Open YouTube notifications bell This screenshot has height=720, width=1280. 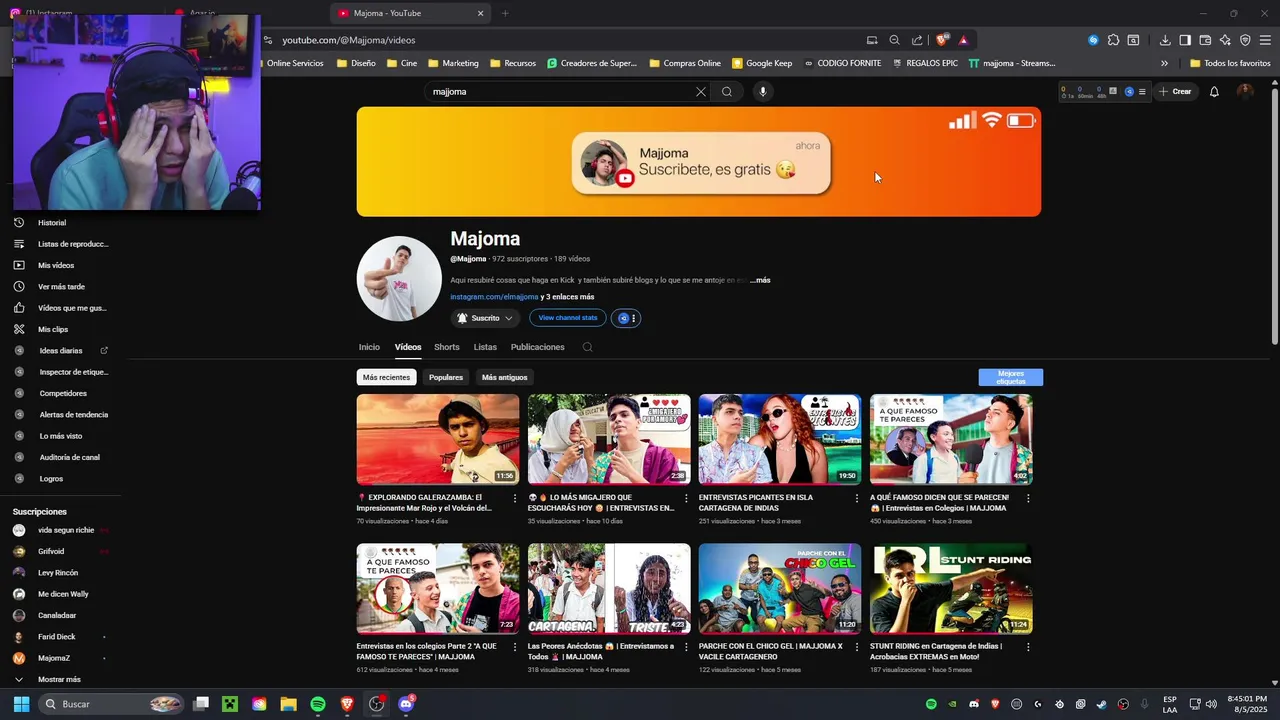point(1214,91)
